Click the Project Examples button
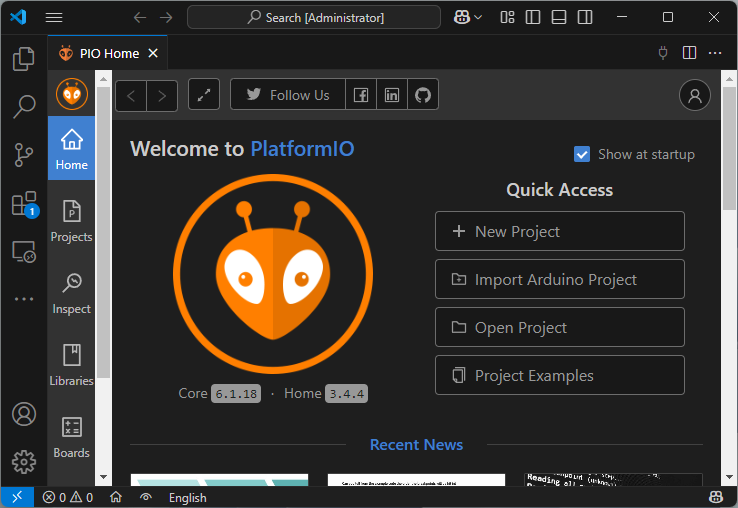This screenshot has width=738, height=508. 560,375
